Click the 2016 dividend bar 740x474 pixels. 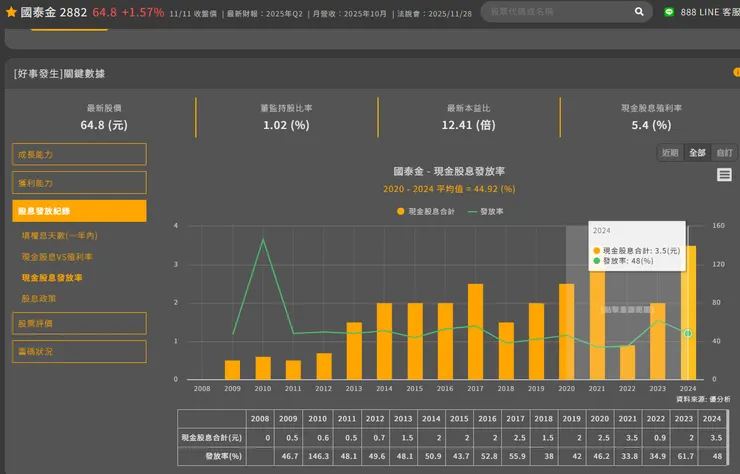(445, 341)
